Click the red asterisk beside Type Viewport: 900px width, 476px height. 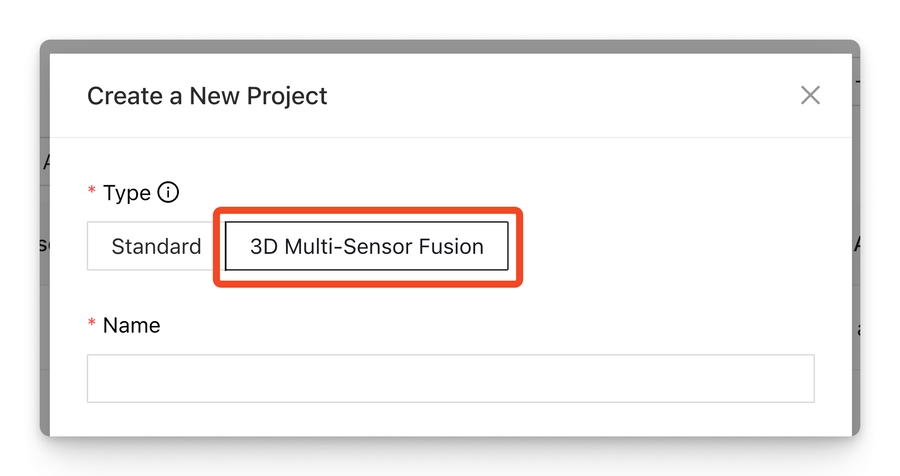coord(92,193)
